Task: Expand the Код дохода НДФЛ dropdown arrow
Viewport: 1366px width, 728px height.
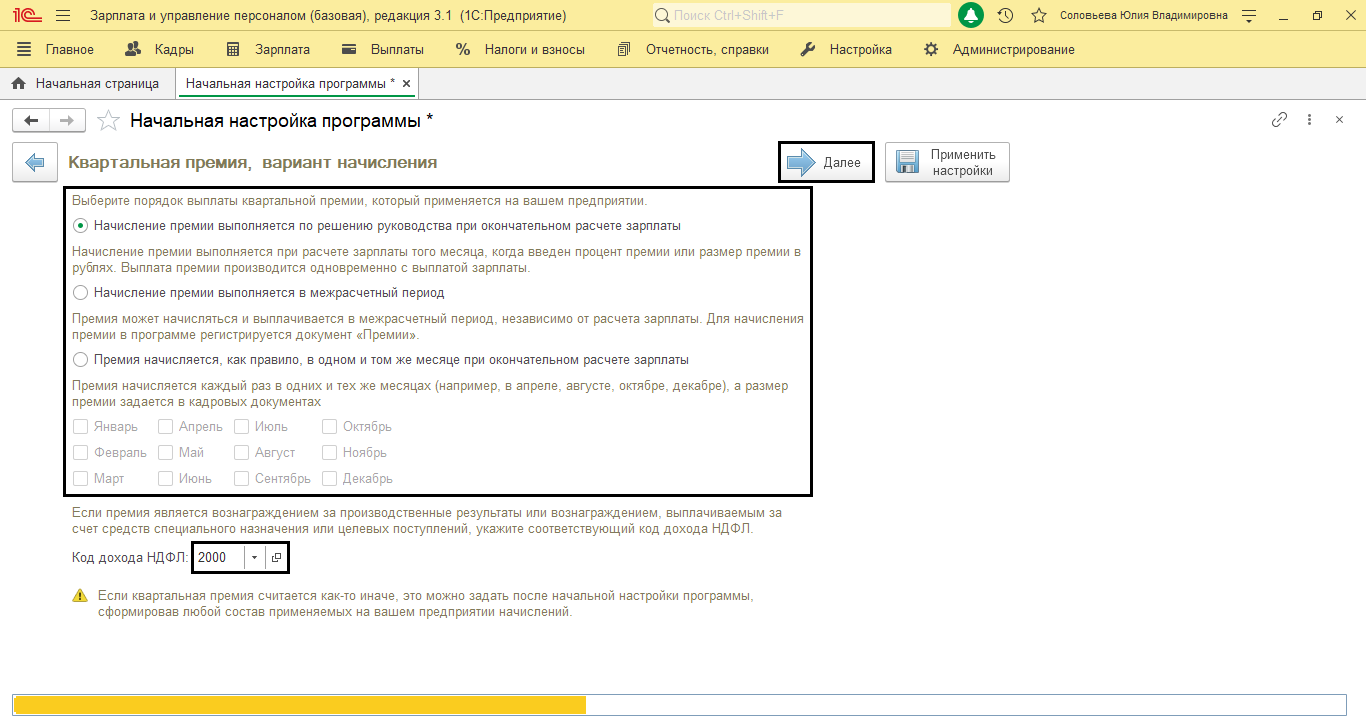Action: pyautogui.click(x=254, y=558)
